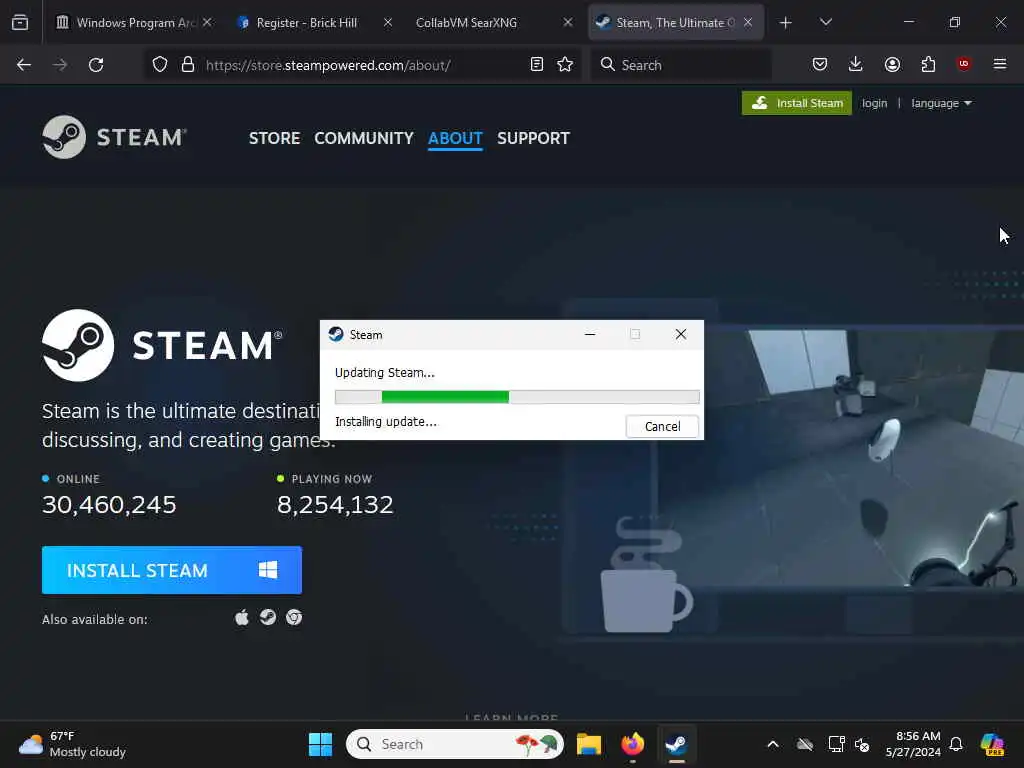
Task: Go back with browser back arrow
Action: pyautogui.click(x=24, y=65)
